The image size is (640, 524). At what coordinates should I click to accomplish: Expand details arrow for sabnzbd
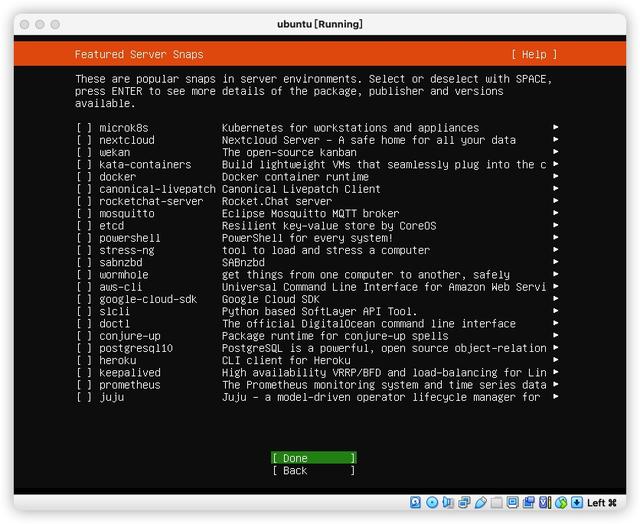pos(556,262)
